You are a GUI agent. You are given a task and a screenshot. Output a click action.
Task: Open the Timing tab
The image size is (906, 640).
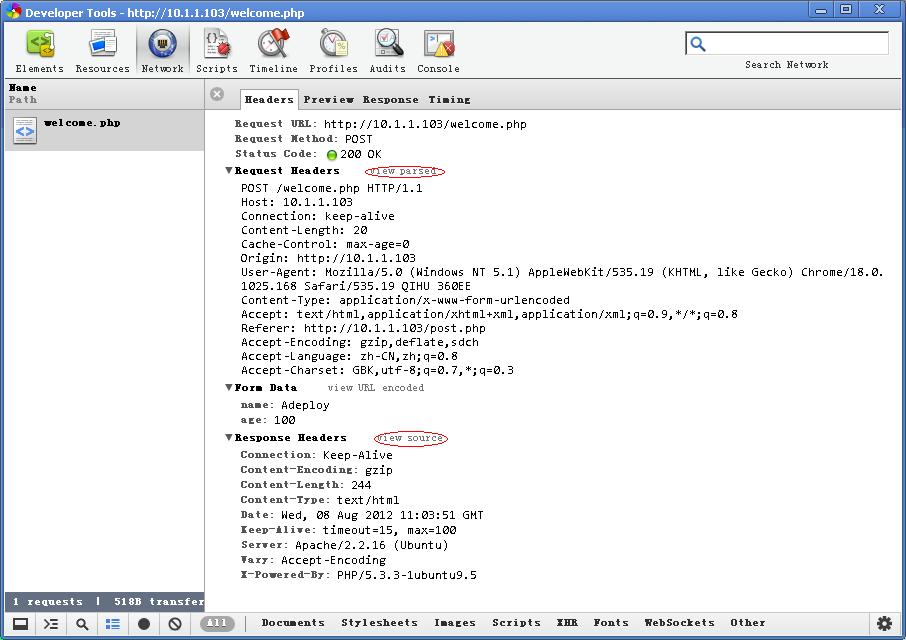point(450,99)
